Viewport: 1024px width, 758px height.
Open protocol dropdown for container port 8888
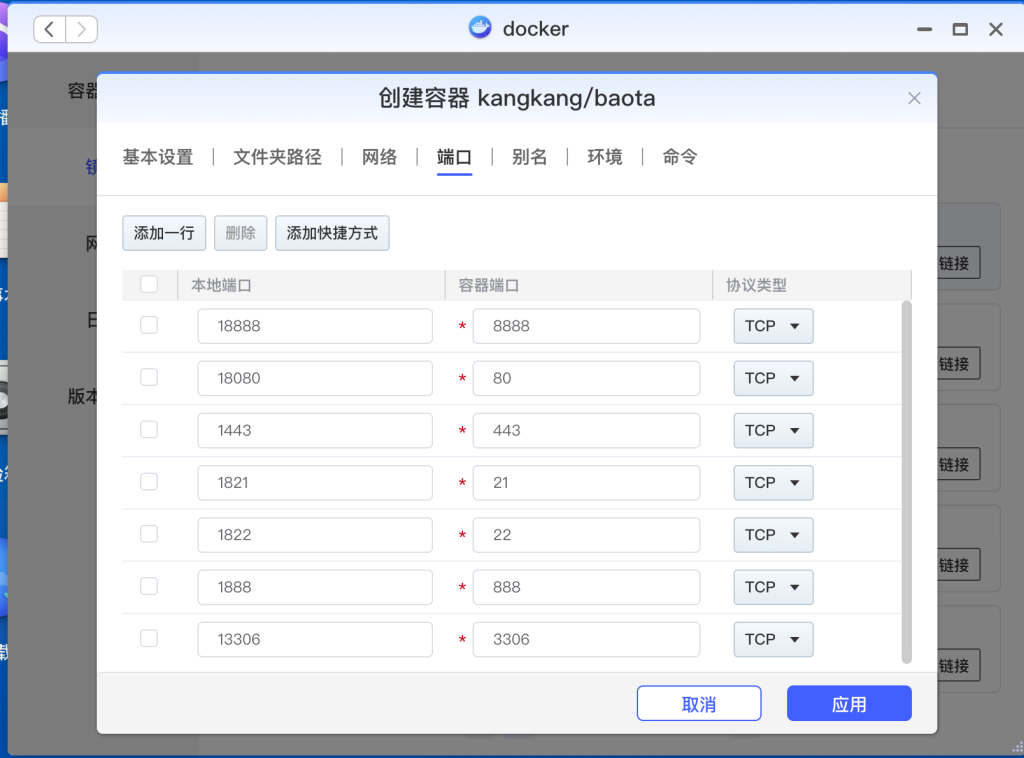coord(773,326)
